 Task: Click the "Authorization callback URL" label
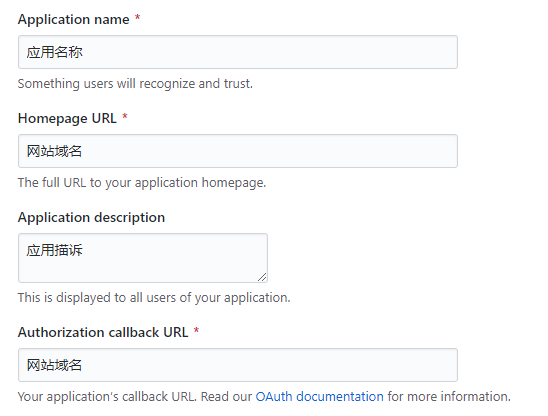pyautogui.click(x=103, y=332)
